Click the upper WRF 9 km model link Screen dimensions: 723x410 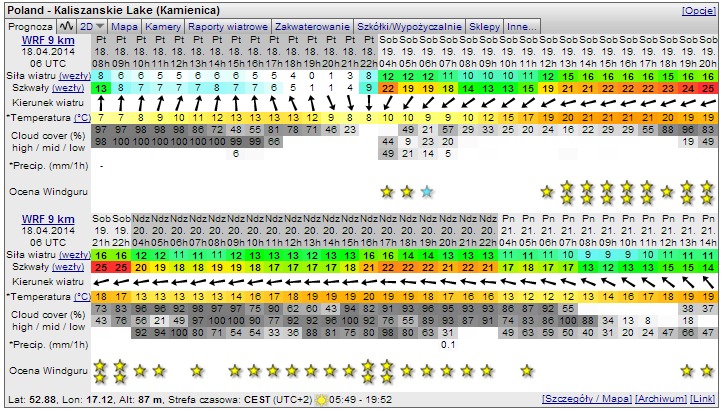point(48,40)
